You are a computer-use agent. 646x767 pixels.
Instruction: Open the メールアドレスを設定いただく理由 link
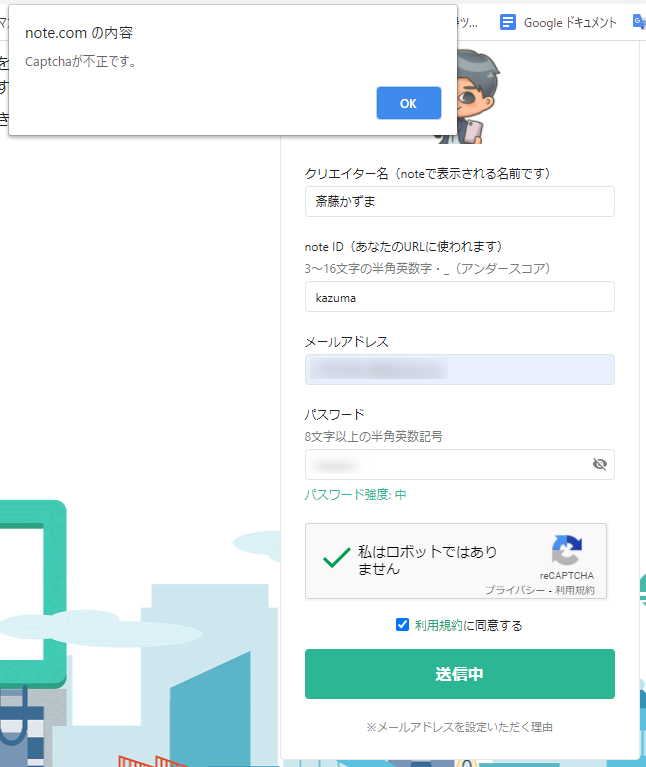[x=460, y=727]
